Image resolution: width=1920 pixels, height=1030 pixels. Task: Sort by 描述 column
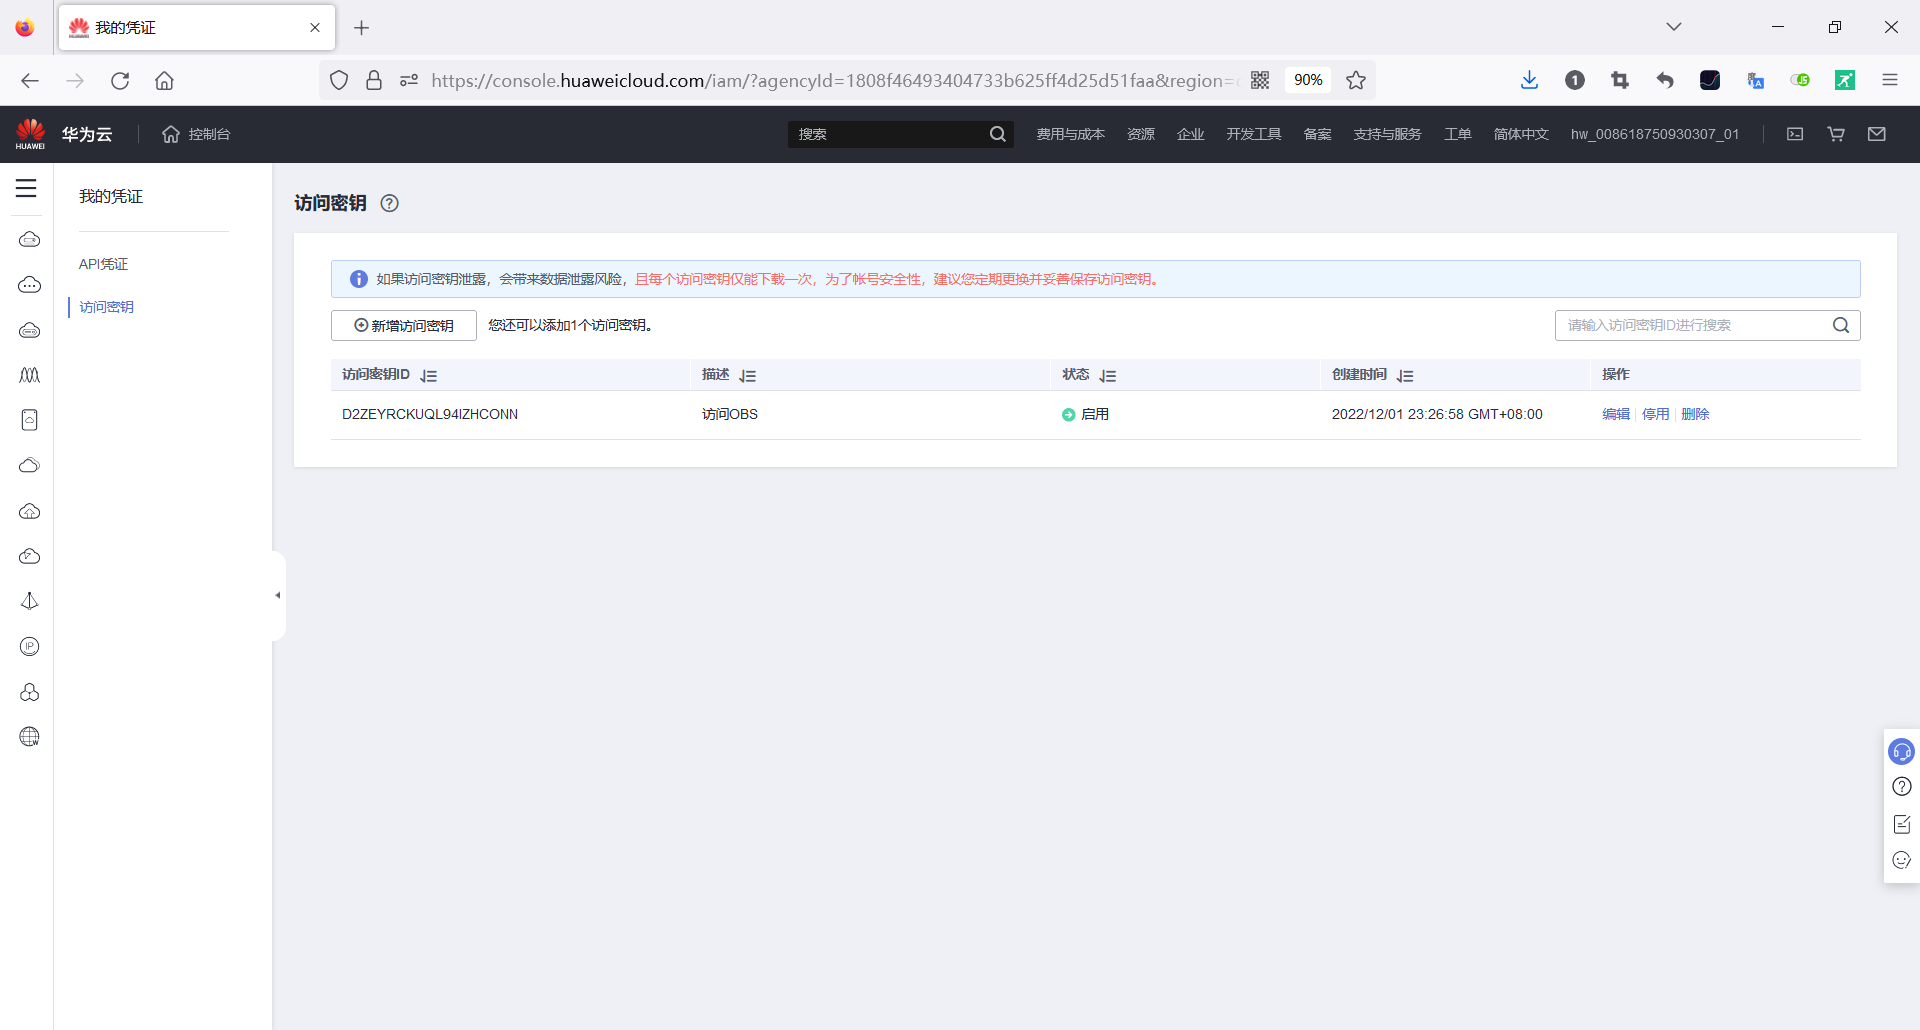point(748,376)
